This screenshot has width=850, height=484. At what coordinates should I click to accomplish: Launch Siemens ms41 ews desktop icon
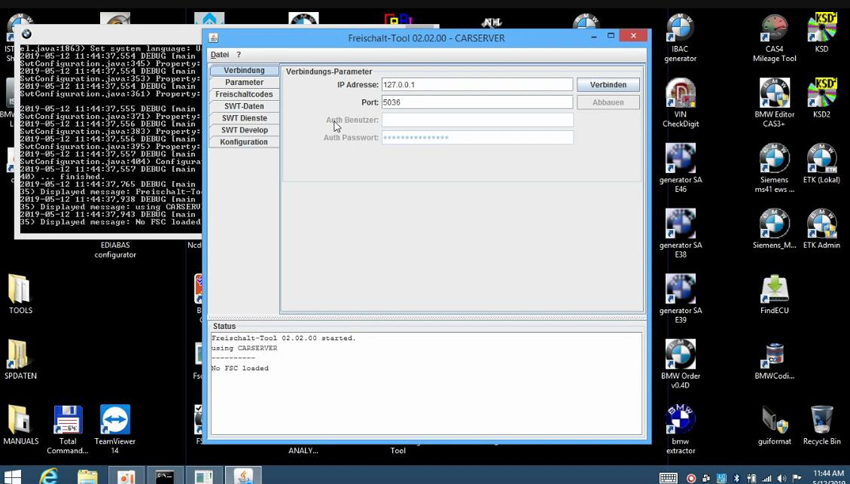(774, 169)
